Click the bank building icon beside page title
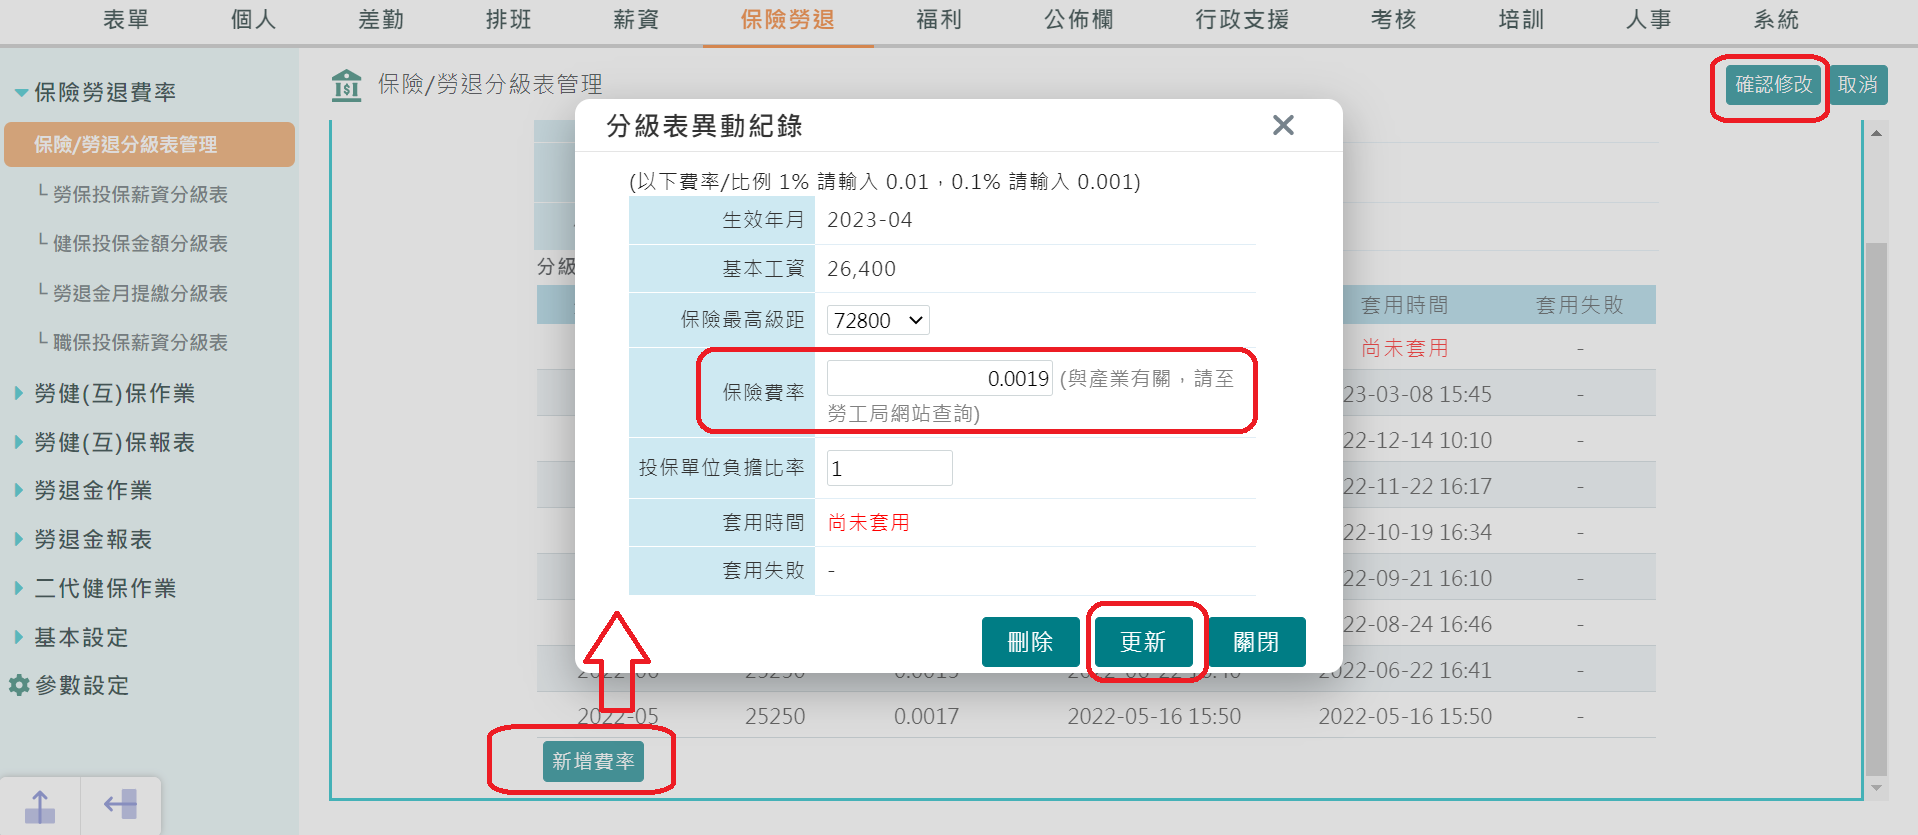The width and height of the screenshot is (1918, 835). tap(346, 85)
